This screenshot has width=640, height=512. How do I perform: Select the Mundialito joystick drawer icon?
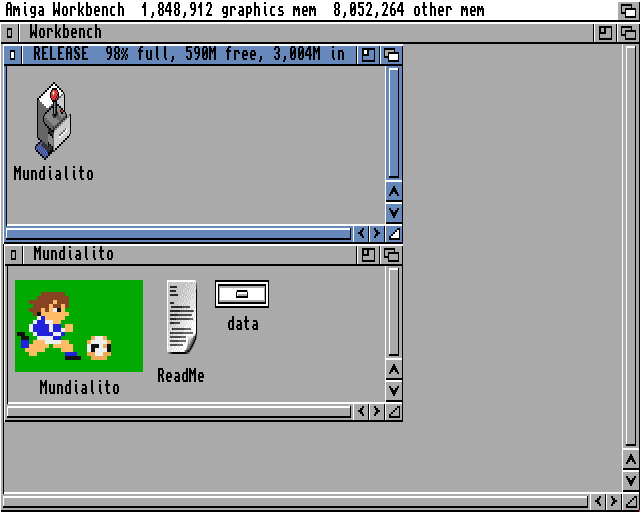[x=53, y=120]
